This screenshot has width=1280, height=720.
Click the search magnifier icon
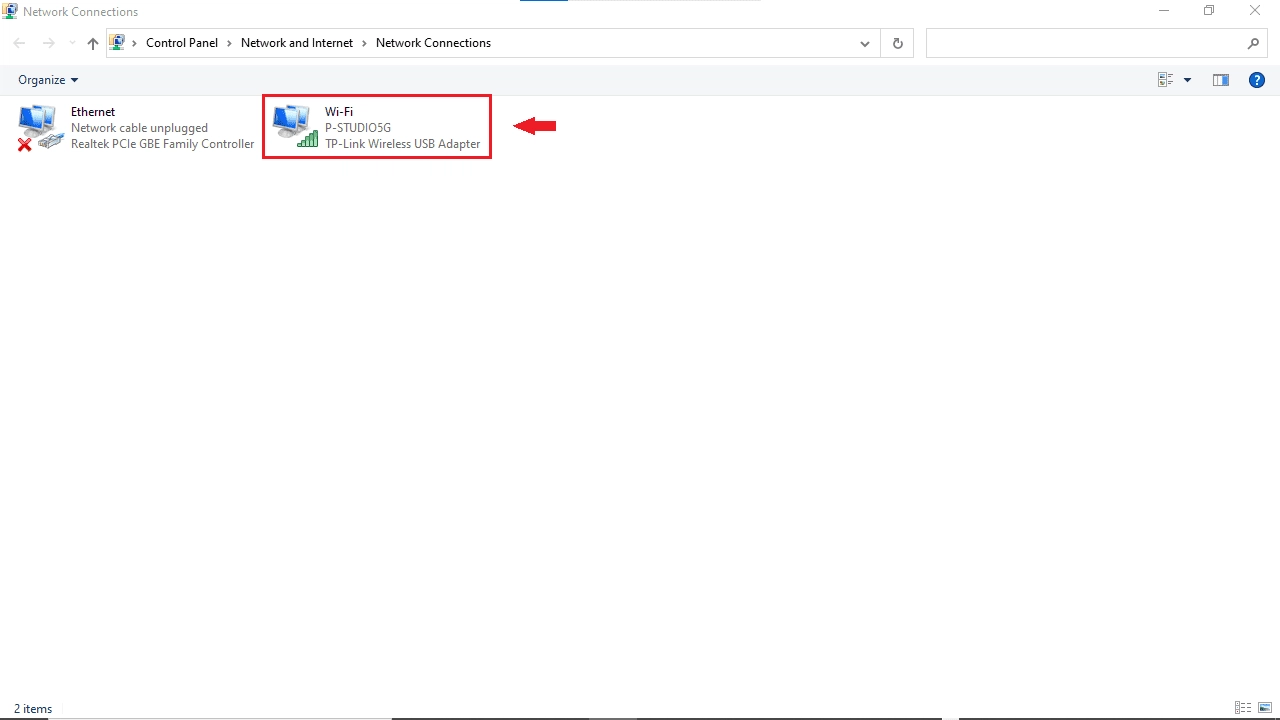click(1253, 43)
